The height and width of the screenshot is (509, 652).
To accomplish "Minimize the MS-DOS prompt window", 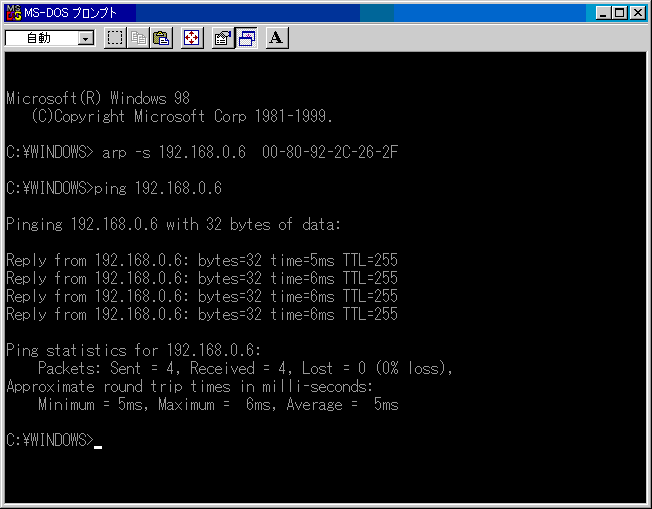I will [x=603, y=13].
